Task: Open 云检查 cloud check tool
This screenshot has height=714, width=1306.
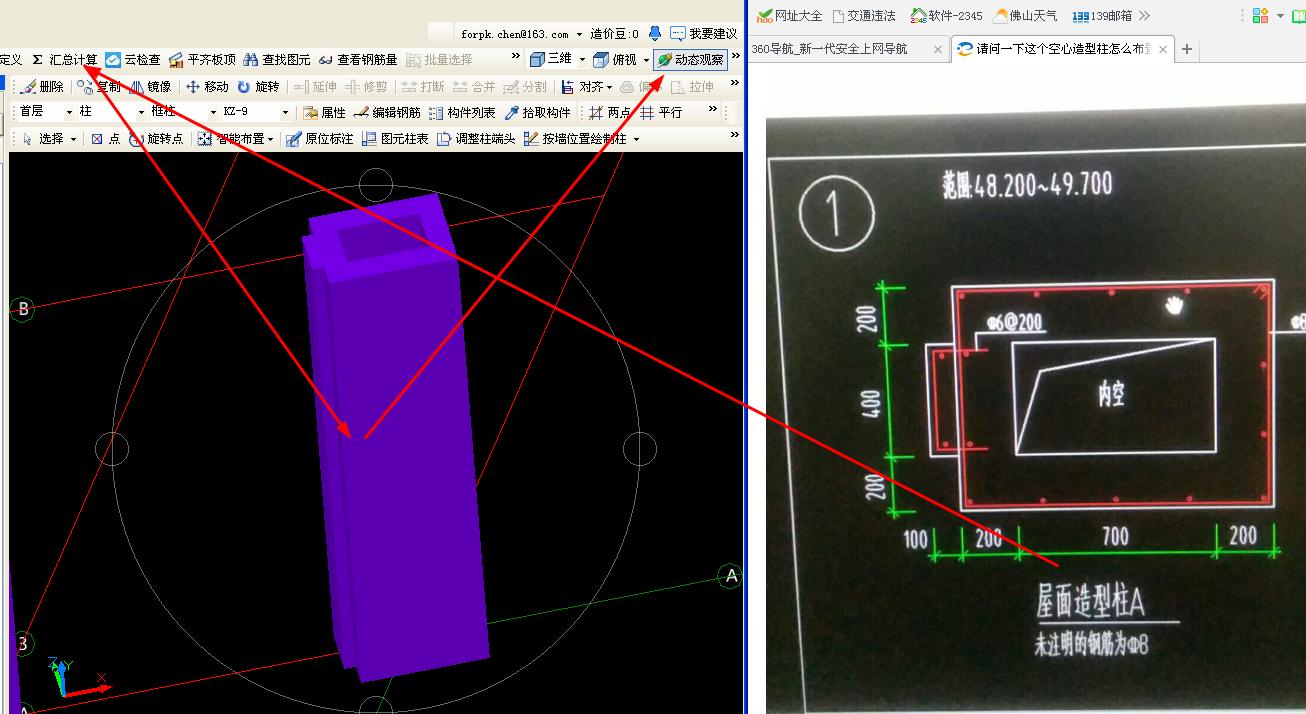Action: (x=133, y=60)
